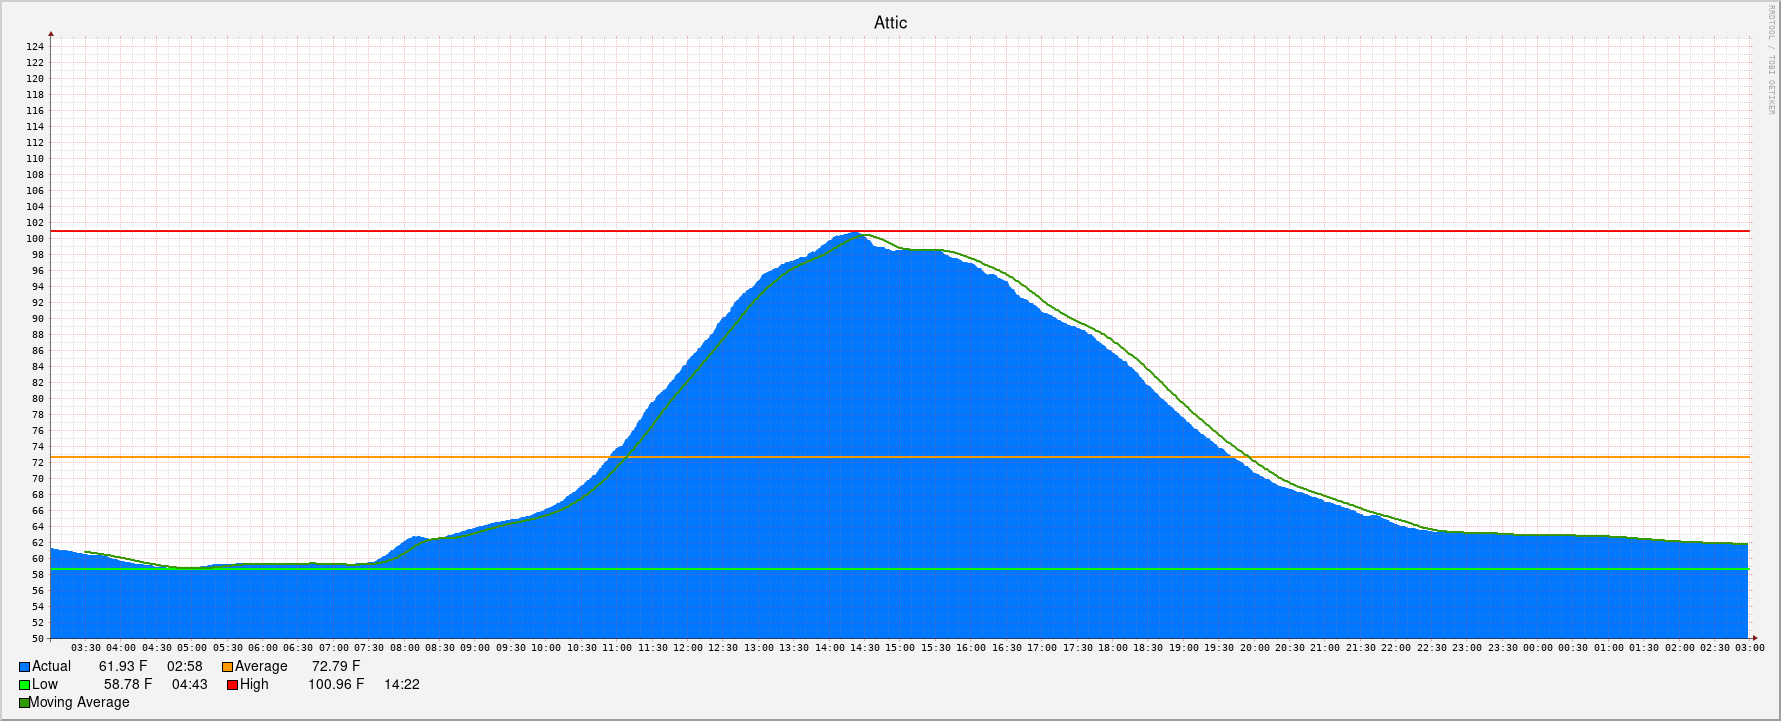Click the orange Average legend swatch

click(x=228, y=667)
